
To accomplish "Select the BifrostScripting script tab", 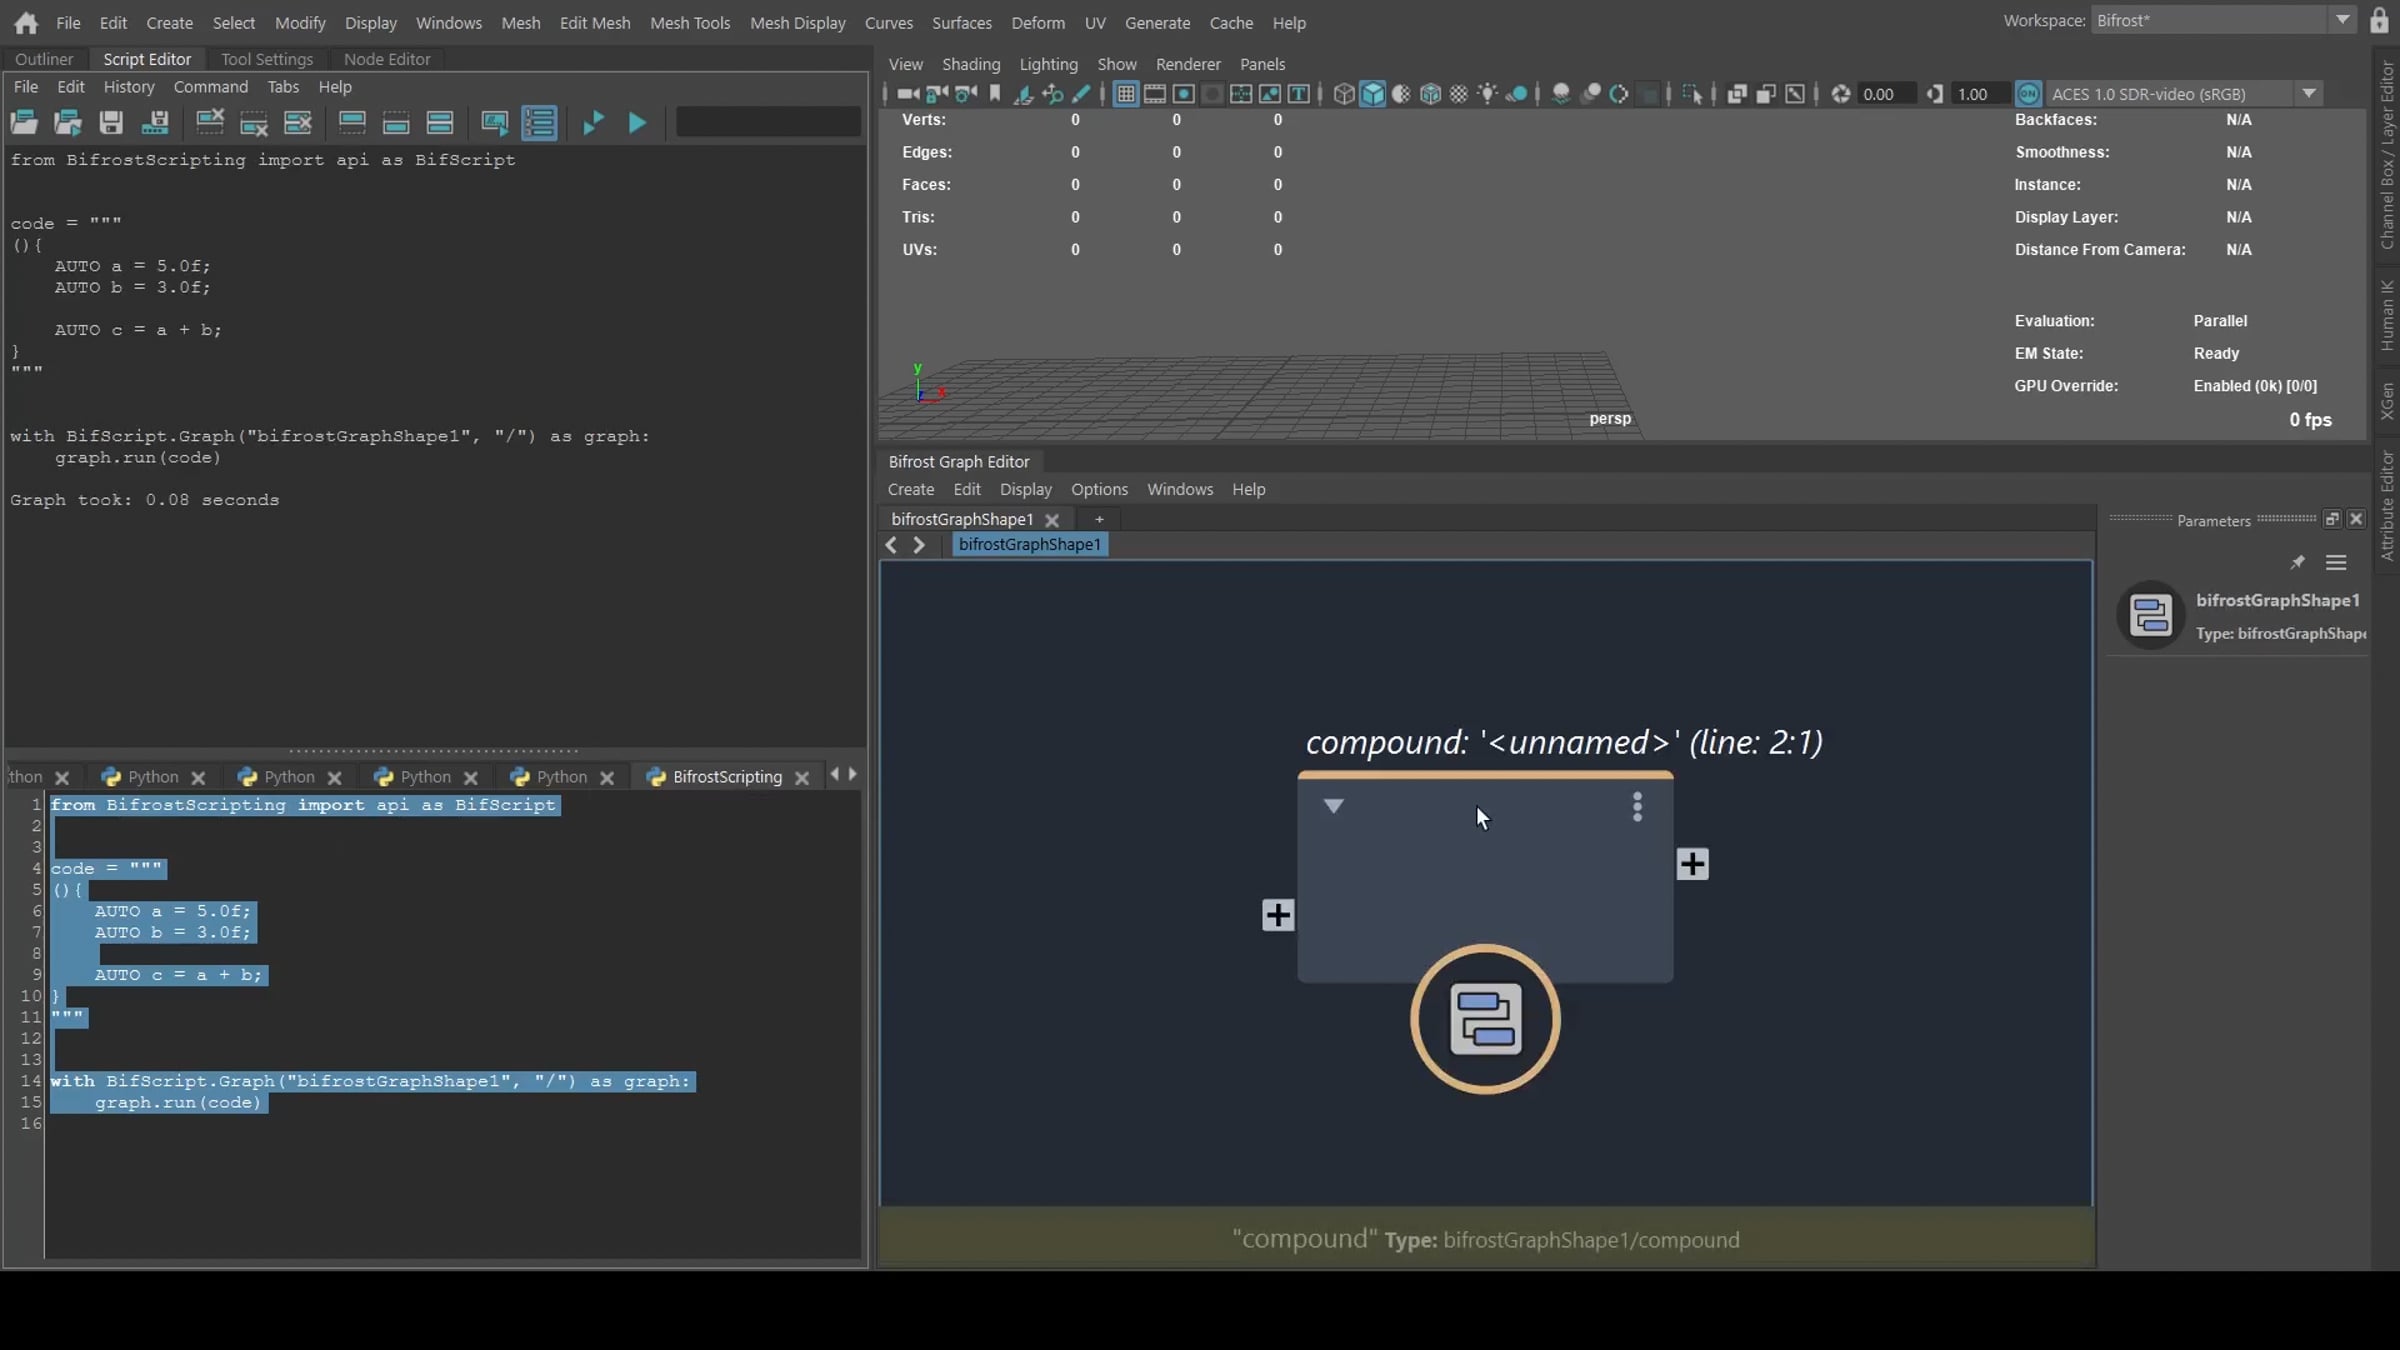I will [727, 777].
